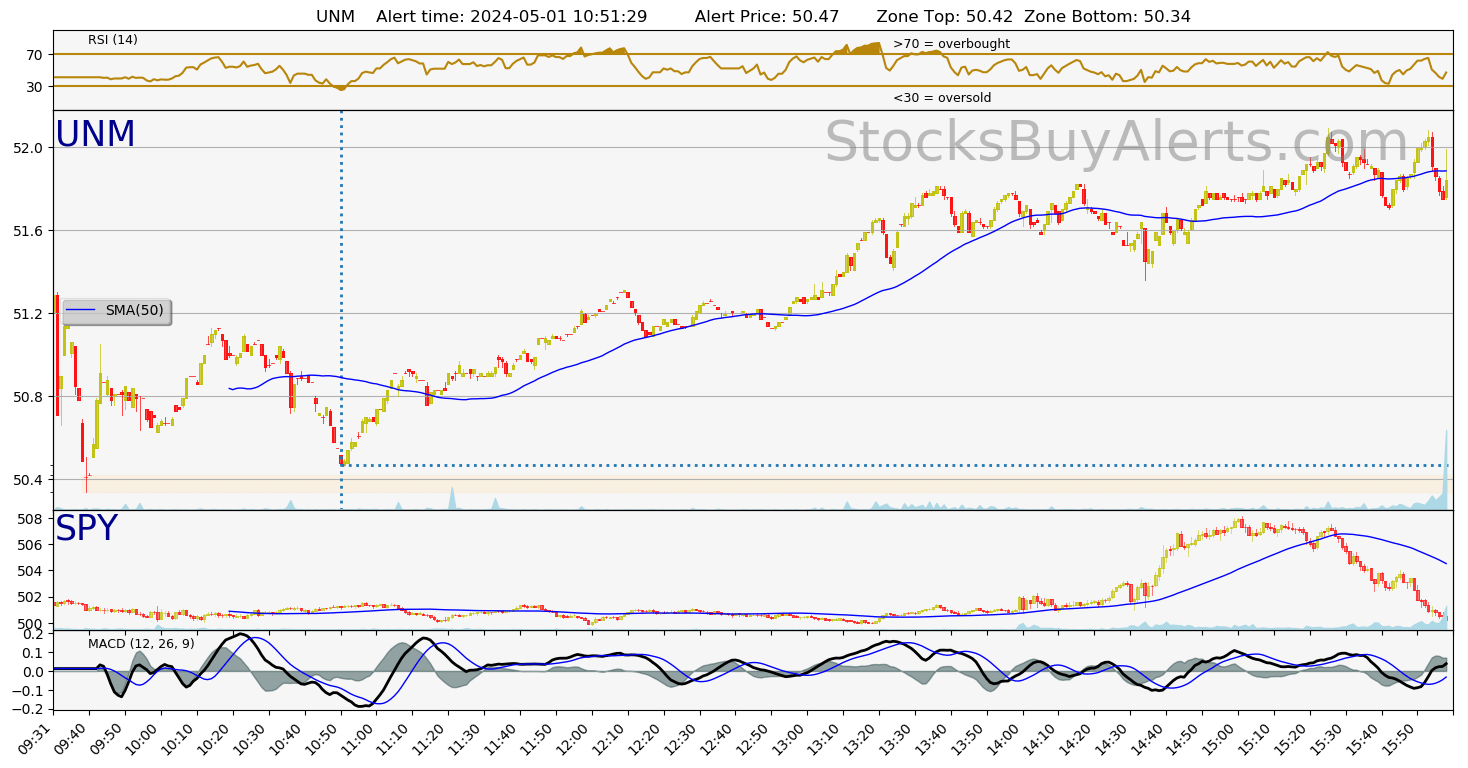This screenshot has width=1468, height=768.
Task: Click the 14:20 time axis label
Action: (1075, 737)
